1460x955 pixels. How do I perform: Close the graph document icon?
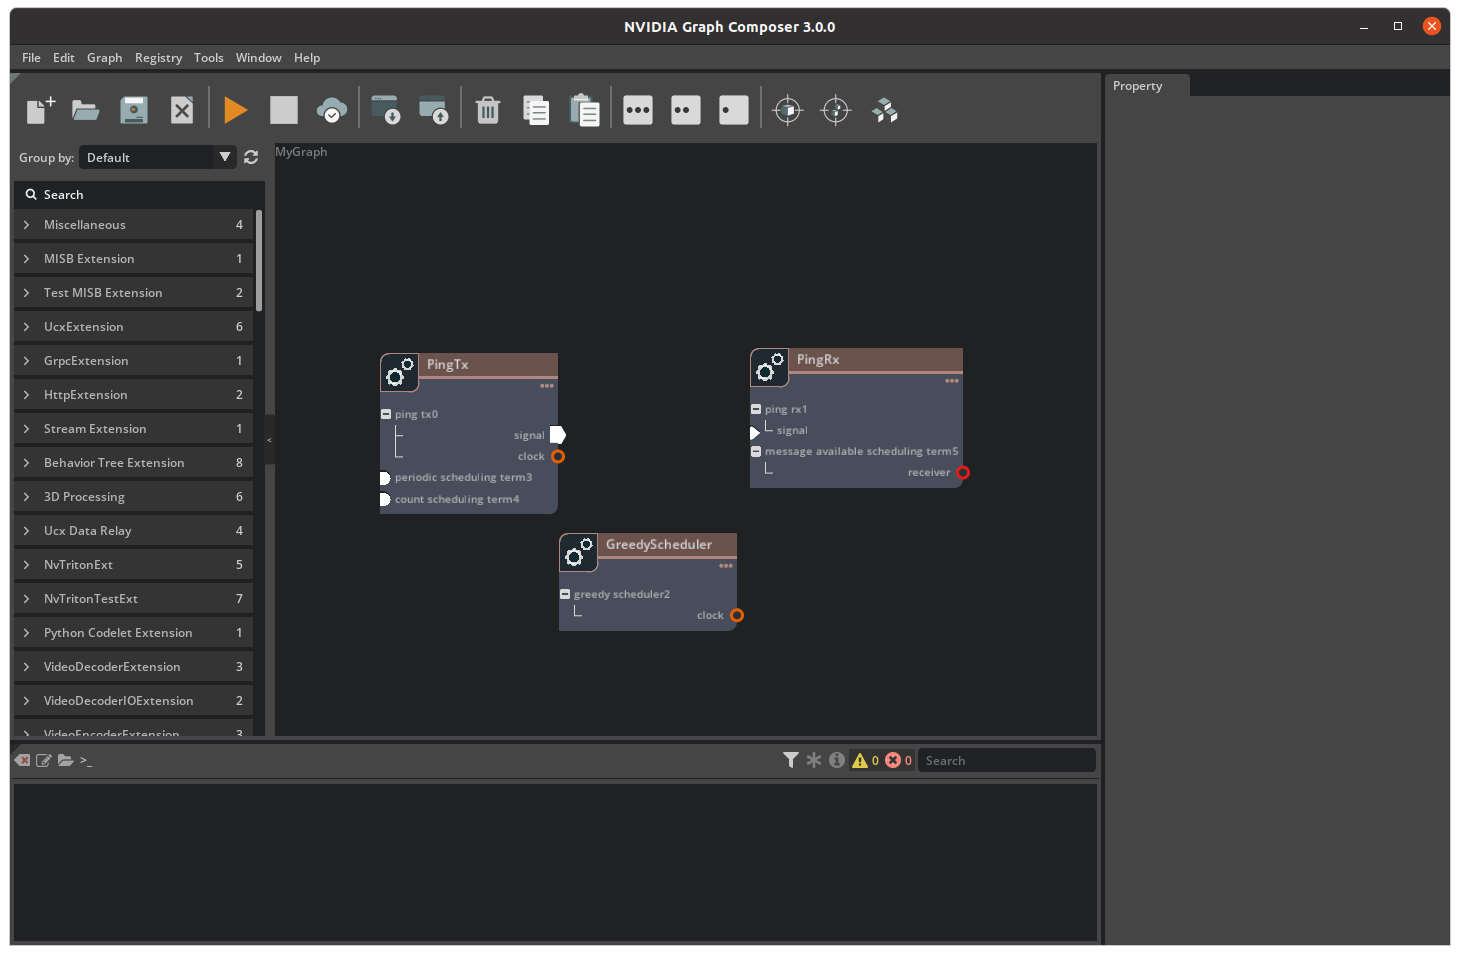pyautogui.click(x=182, y=110)
